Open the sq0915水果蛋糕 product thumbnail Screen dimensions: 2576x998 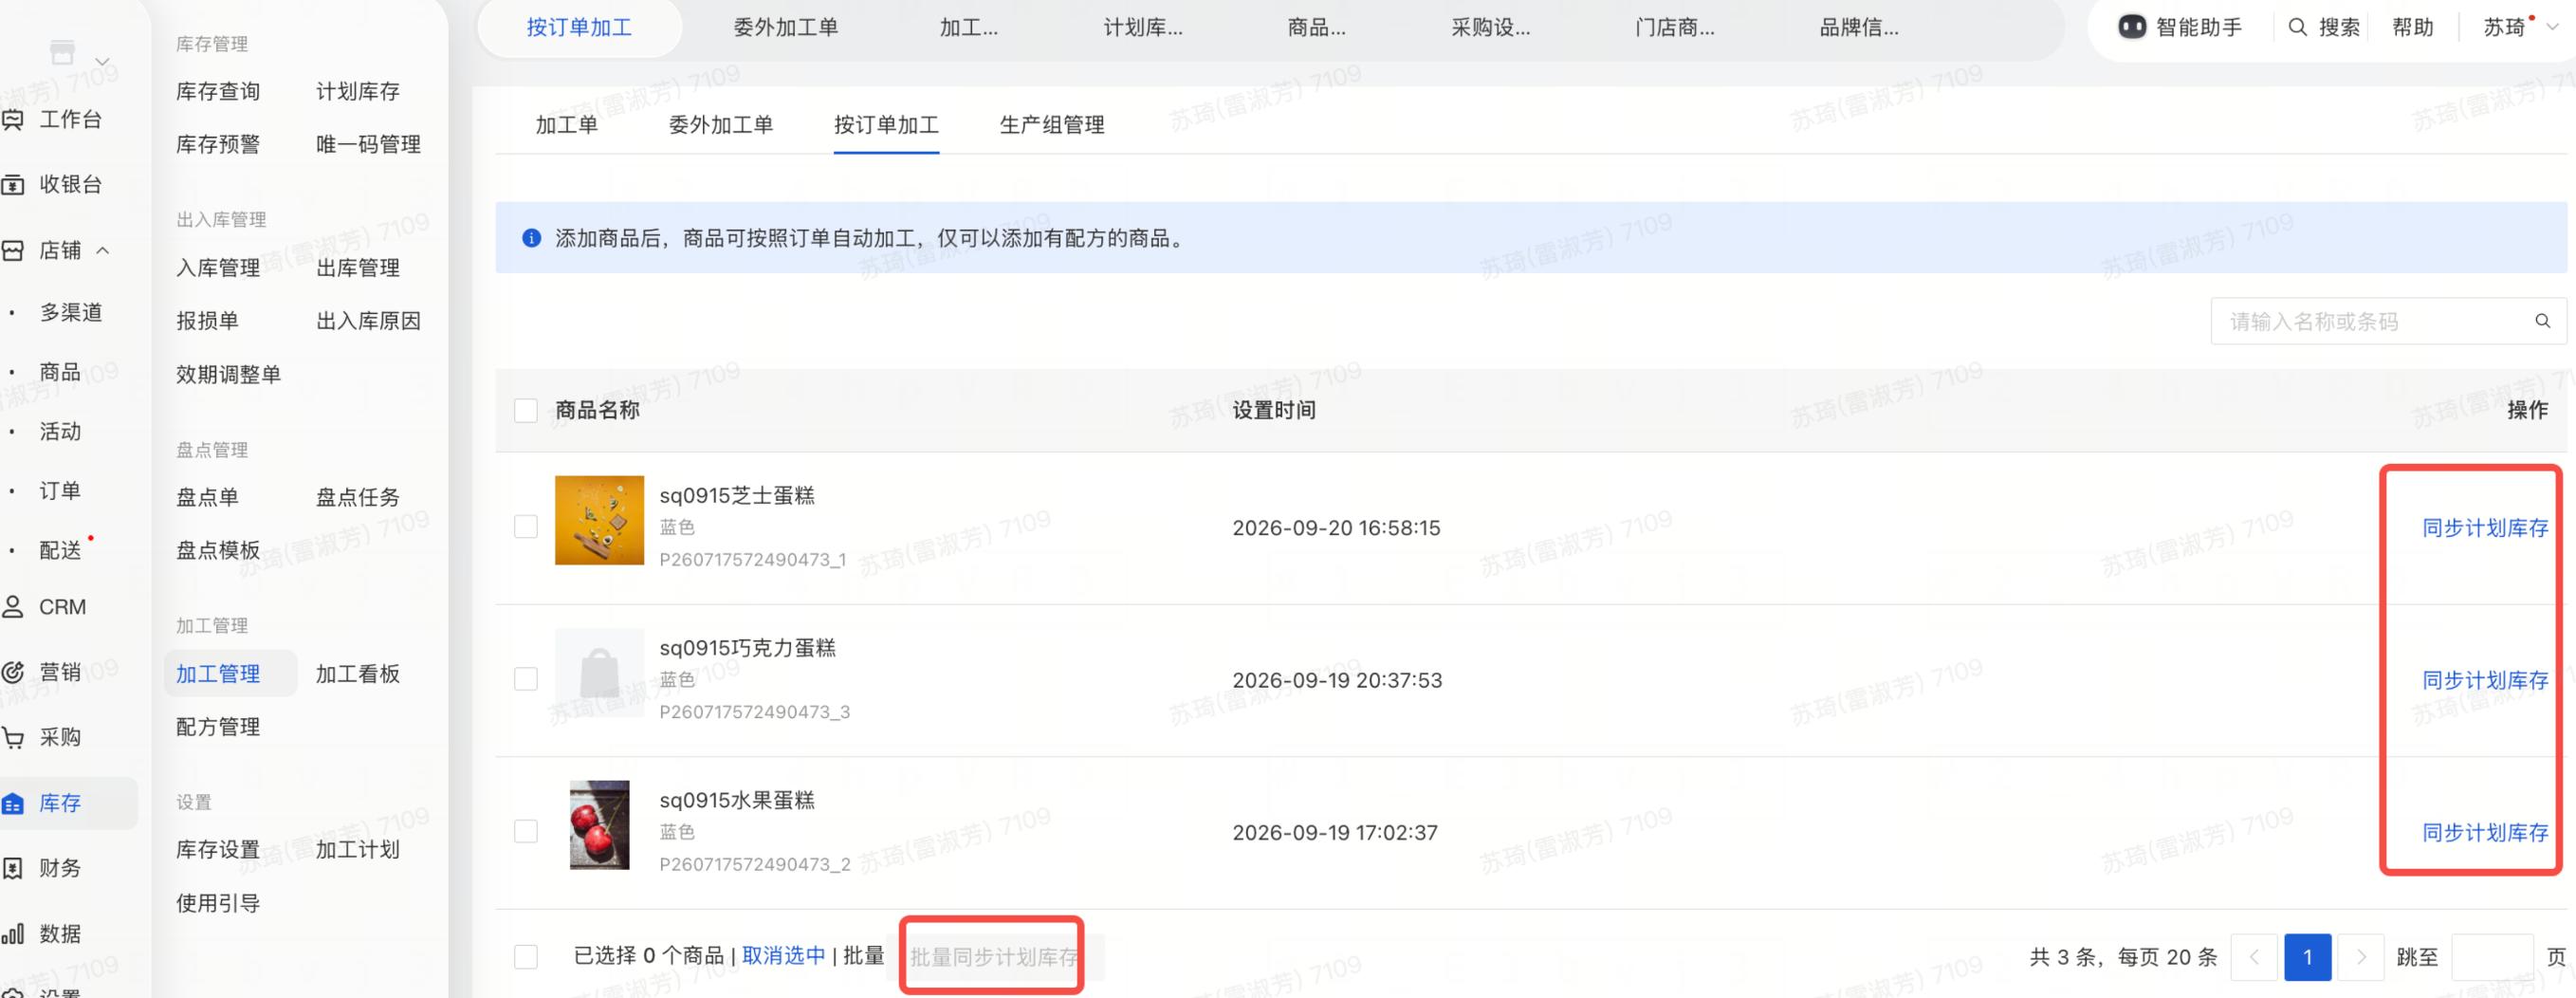(x=599, y=825)
